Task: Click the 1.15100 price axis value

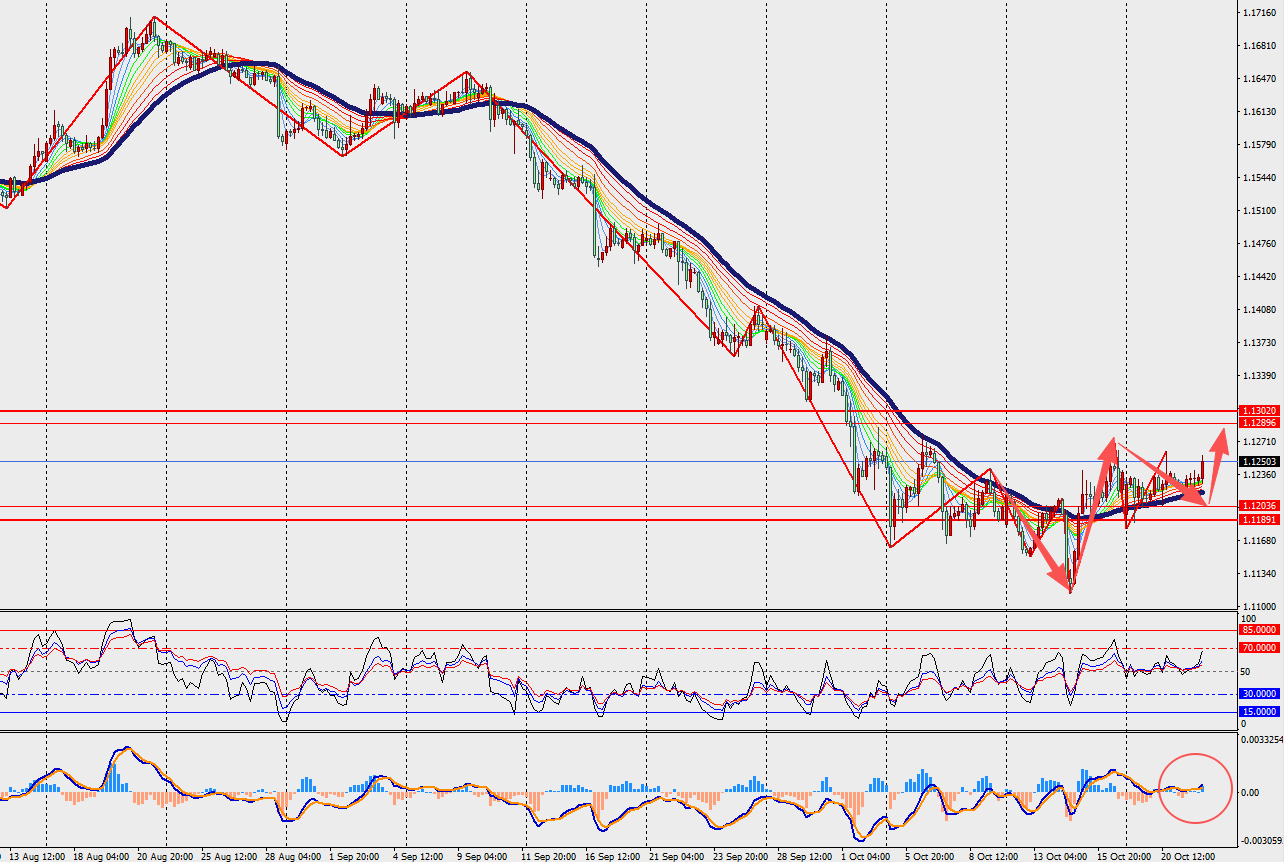Action: tap(1258, 211)
